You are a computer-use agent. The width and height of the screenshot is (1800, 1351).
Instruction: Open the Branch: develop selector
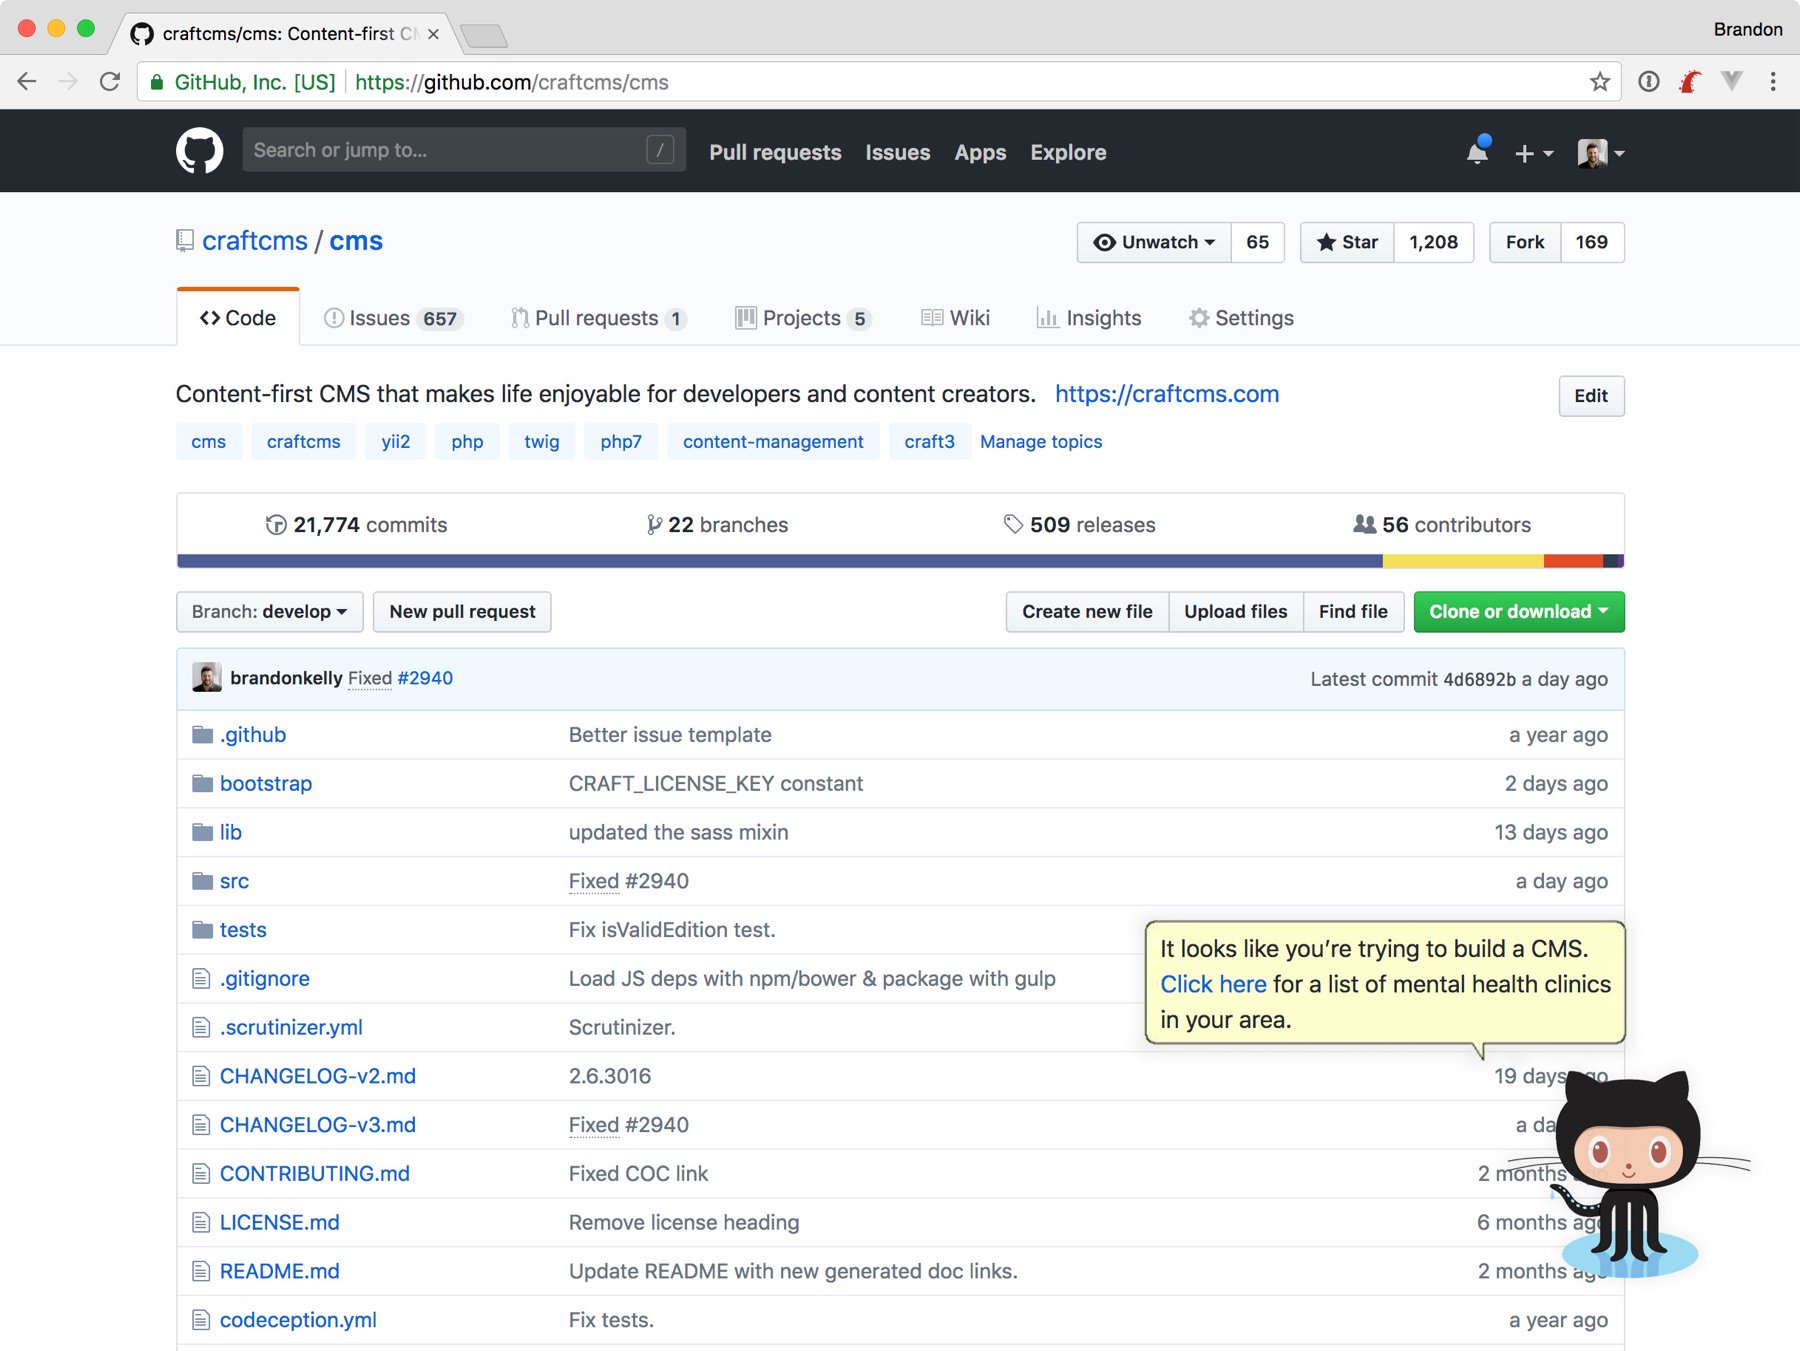[270, 611]
